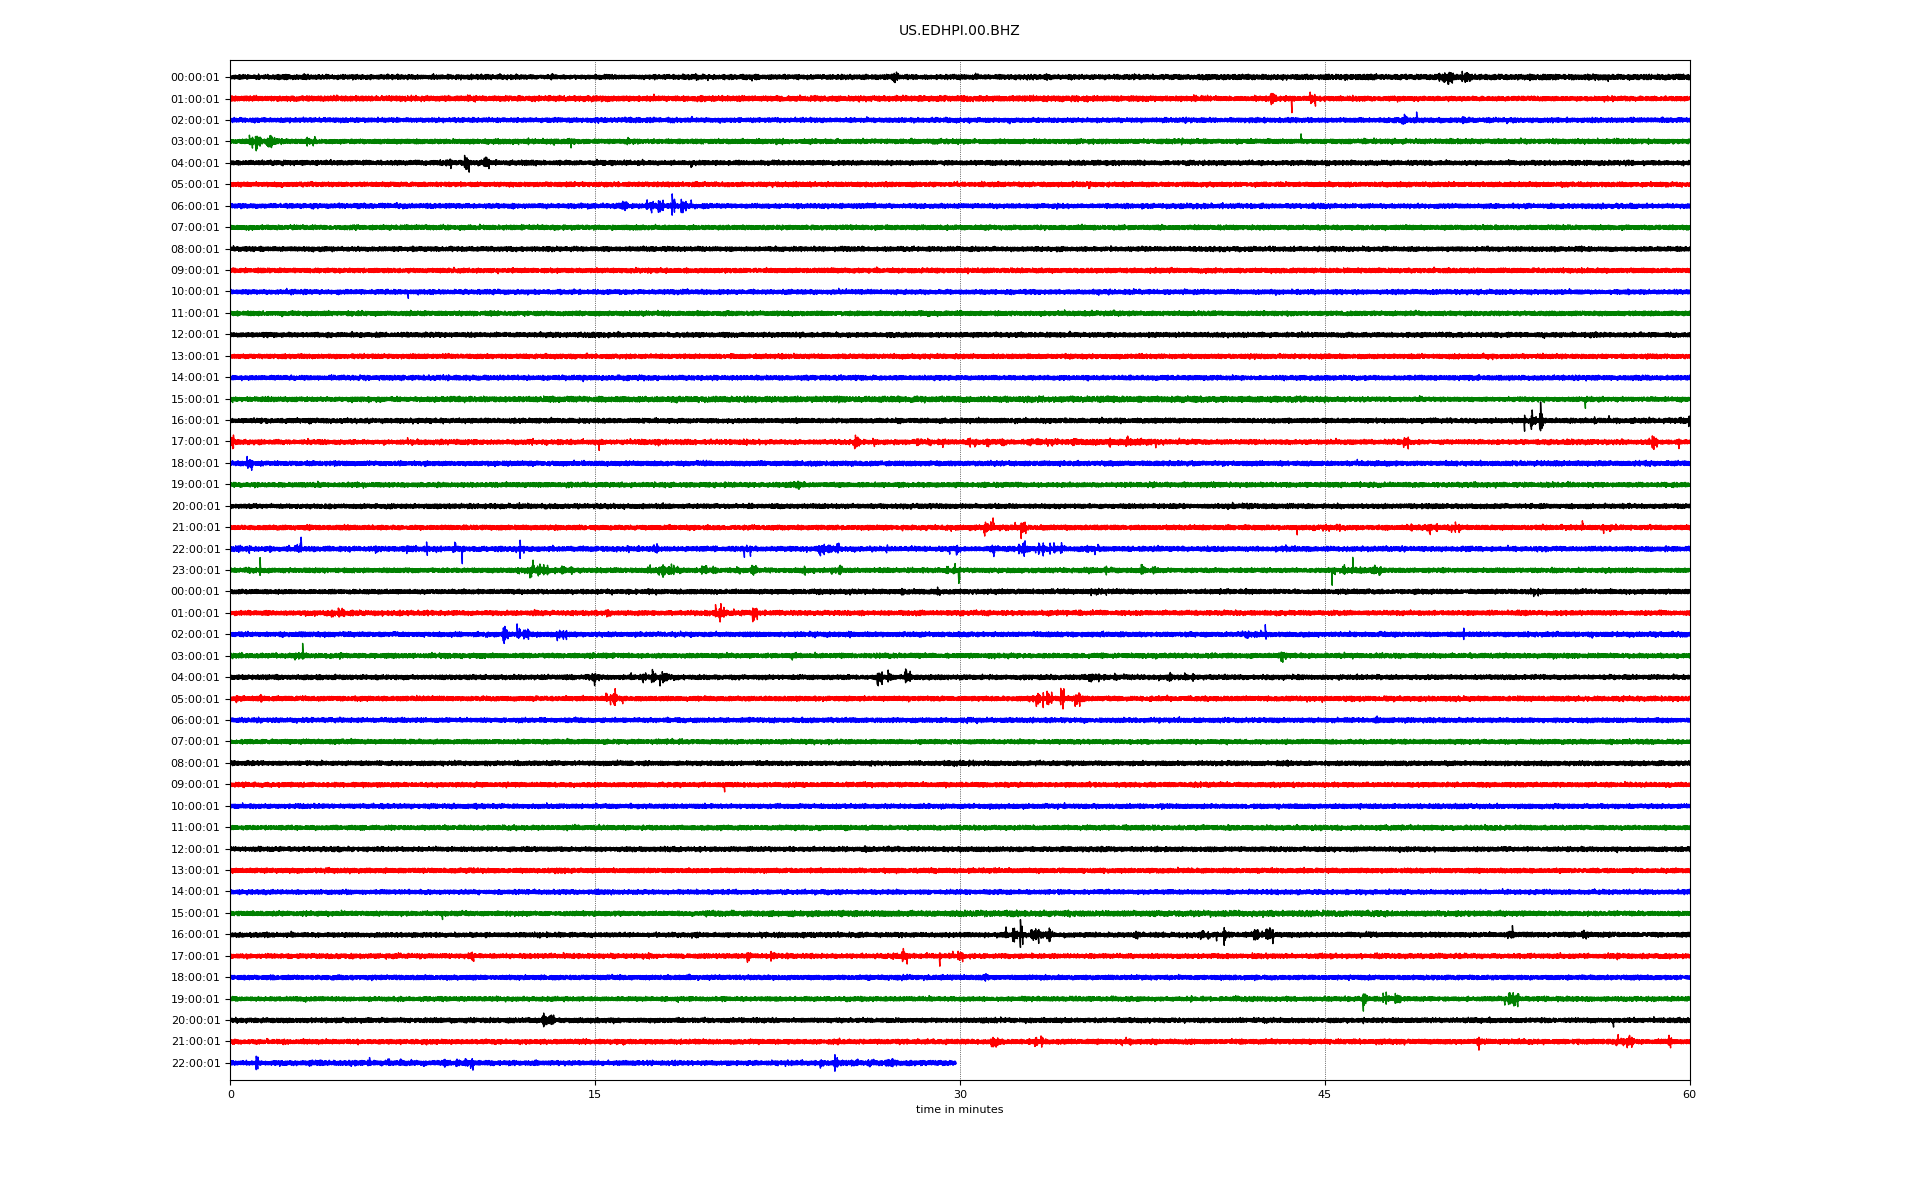The width and height of the screenshot is (1920, 1200).
Task: Click the US.EDHPI.00.BHZ plot title
Action: (x=958, y=31)
